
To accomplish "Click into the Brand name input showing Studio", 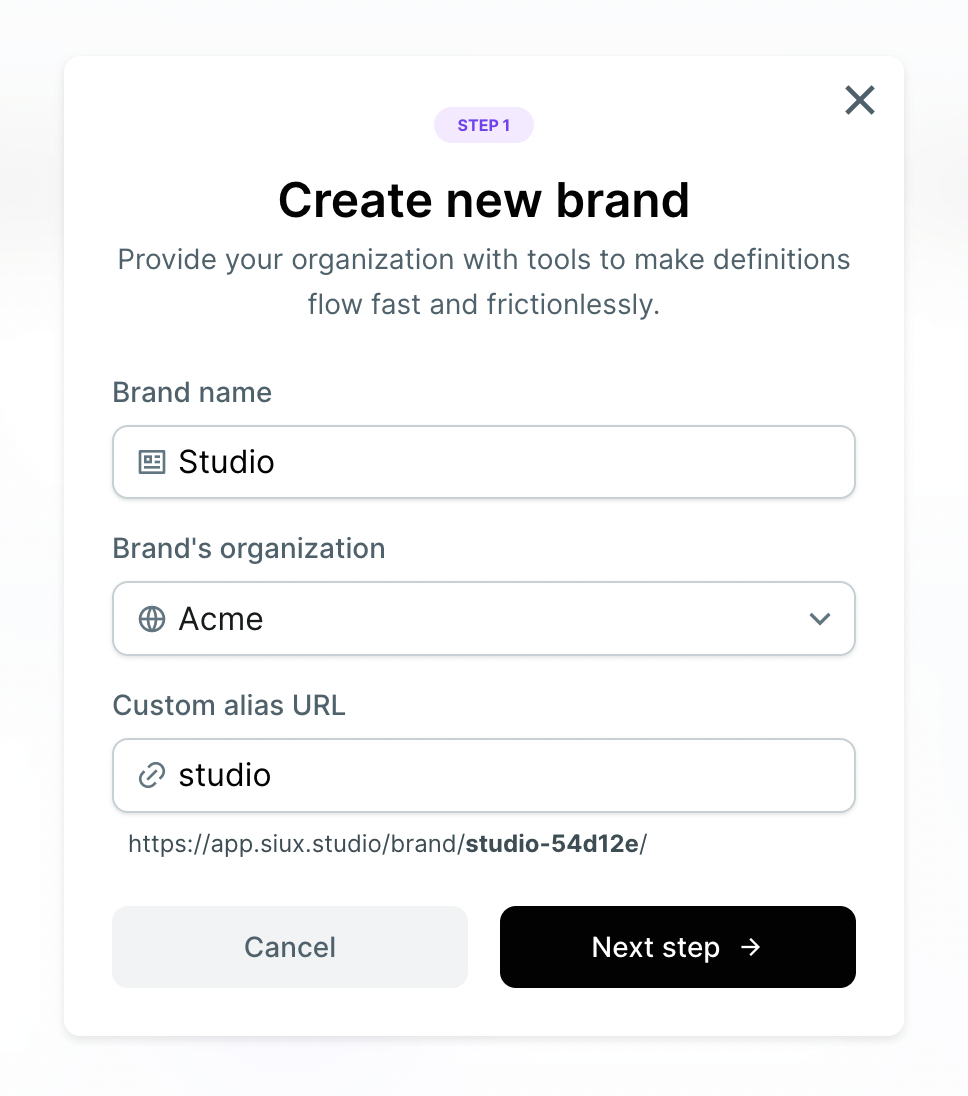I will point(484,462).
